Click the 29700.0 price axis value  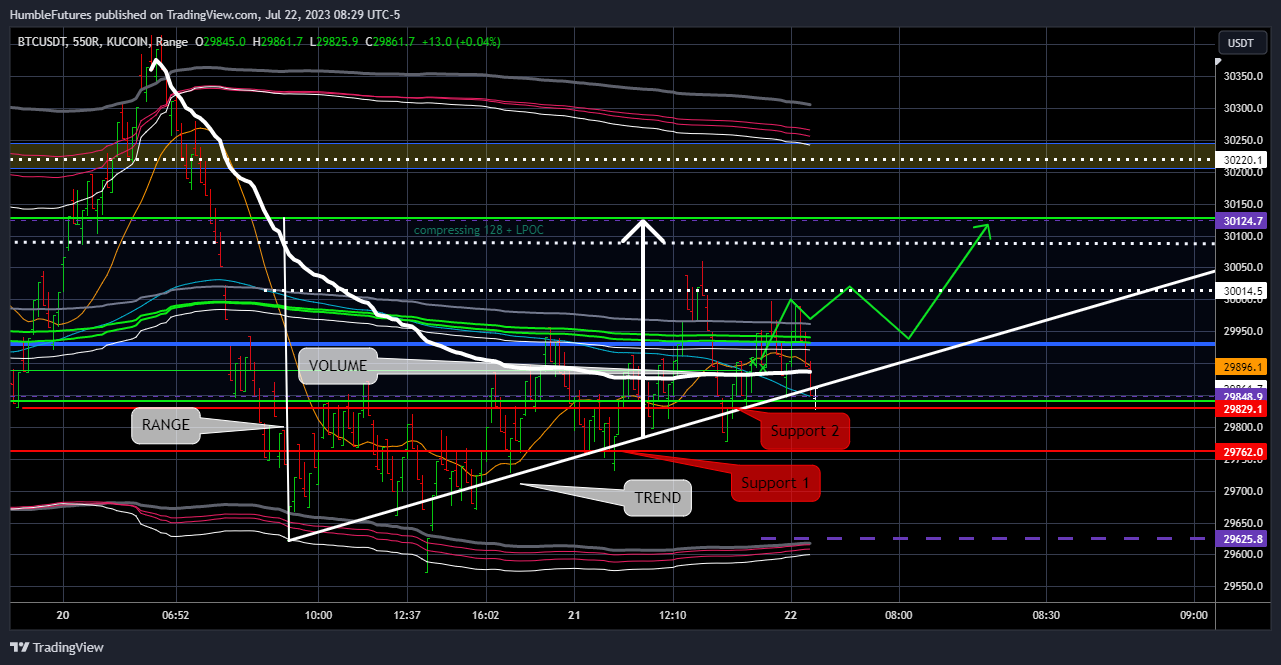[1243, 491]
